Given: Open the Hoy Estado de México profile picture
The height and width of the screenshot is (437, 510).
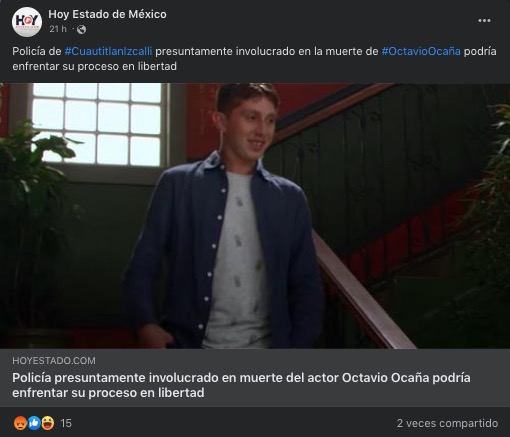Looking at the screenshot, I should point(27,22).
